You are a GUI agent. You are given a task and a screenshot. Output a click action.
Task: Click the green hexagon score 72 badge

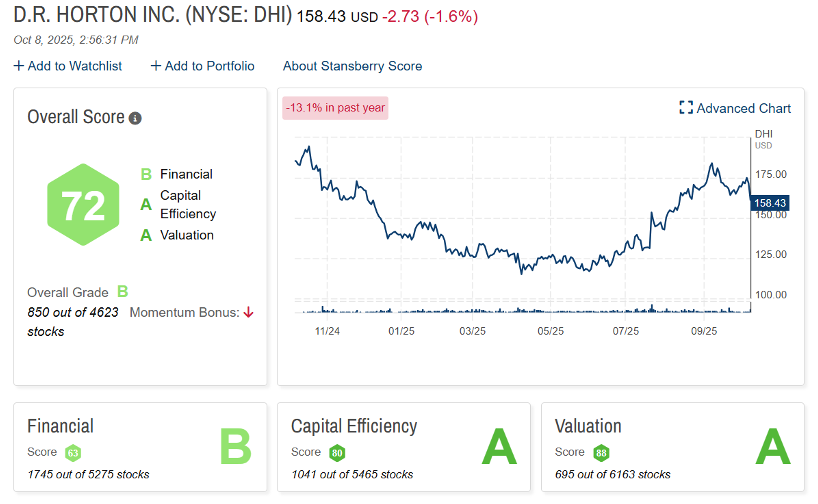point(83,206)
